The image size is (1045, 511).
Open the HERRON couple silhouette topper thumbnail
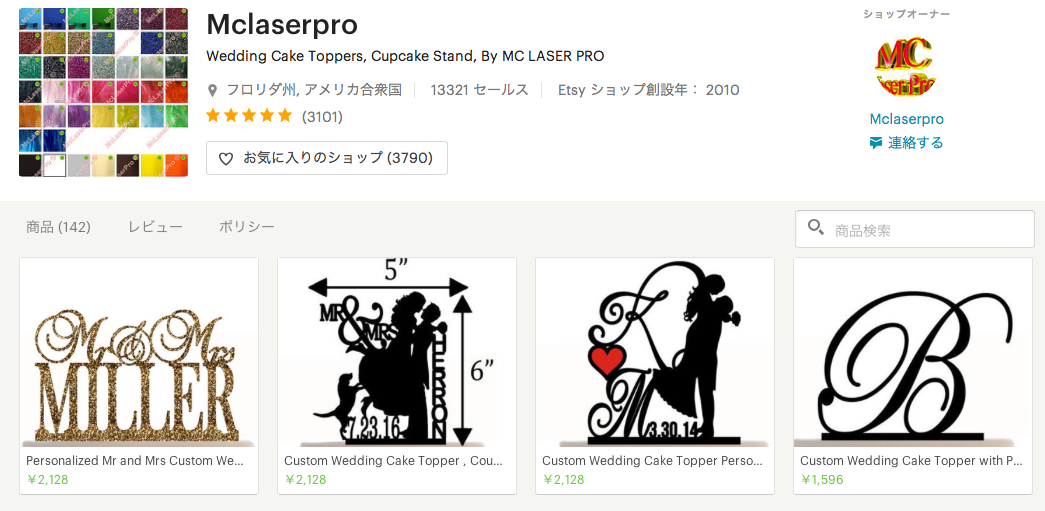point(397,352)
